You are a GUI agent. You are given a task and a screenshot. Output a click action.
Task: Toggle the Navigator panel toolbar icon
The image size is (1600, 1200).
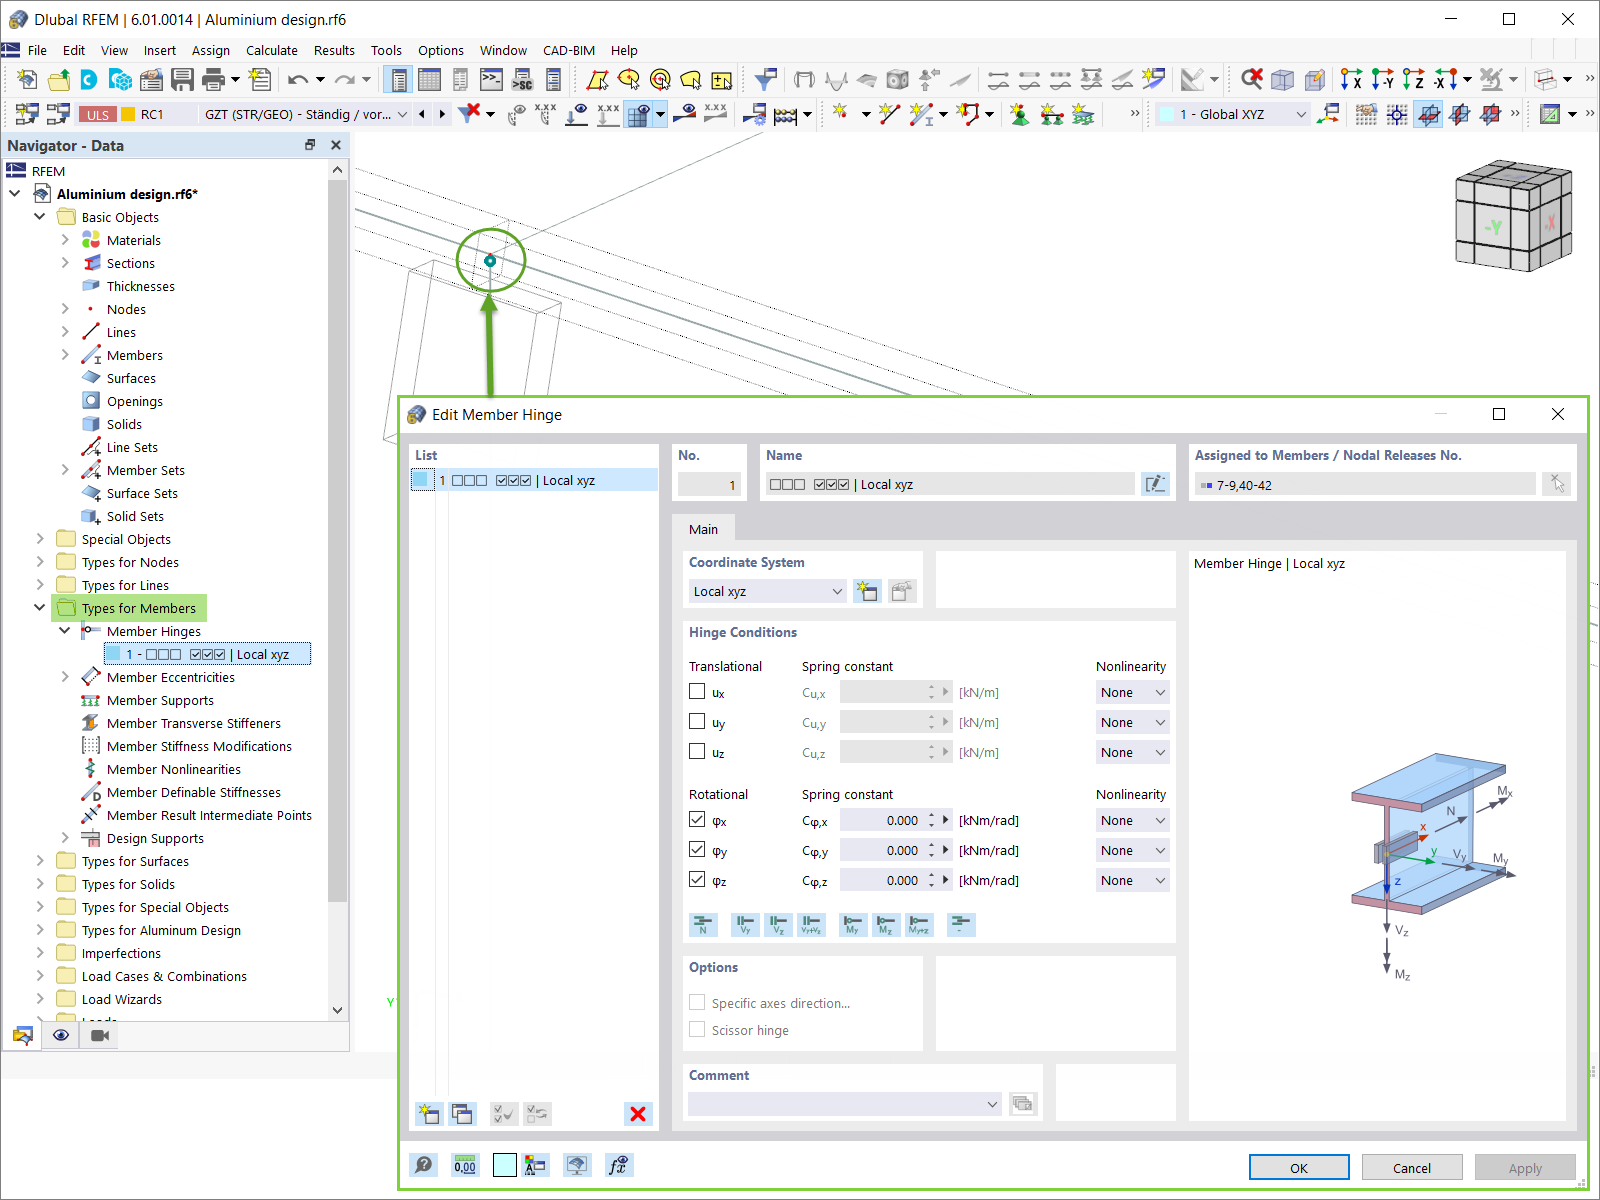(398, 79)
